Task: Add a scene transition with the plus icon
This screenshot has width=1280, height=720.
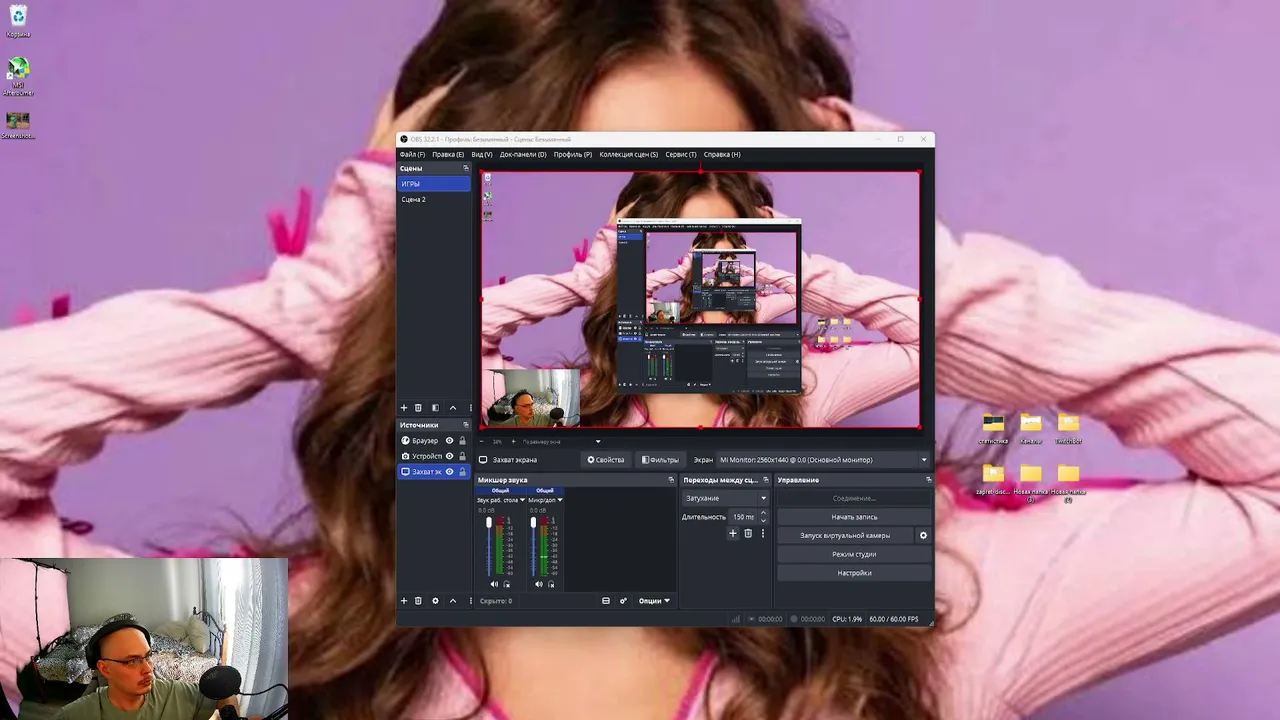Action: 732,534
